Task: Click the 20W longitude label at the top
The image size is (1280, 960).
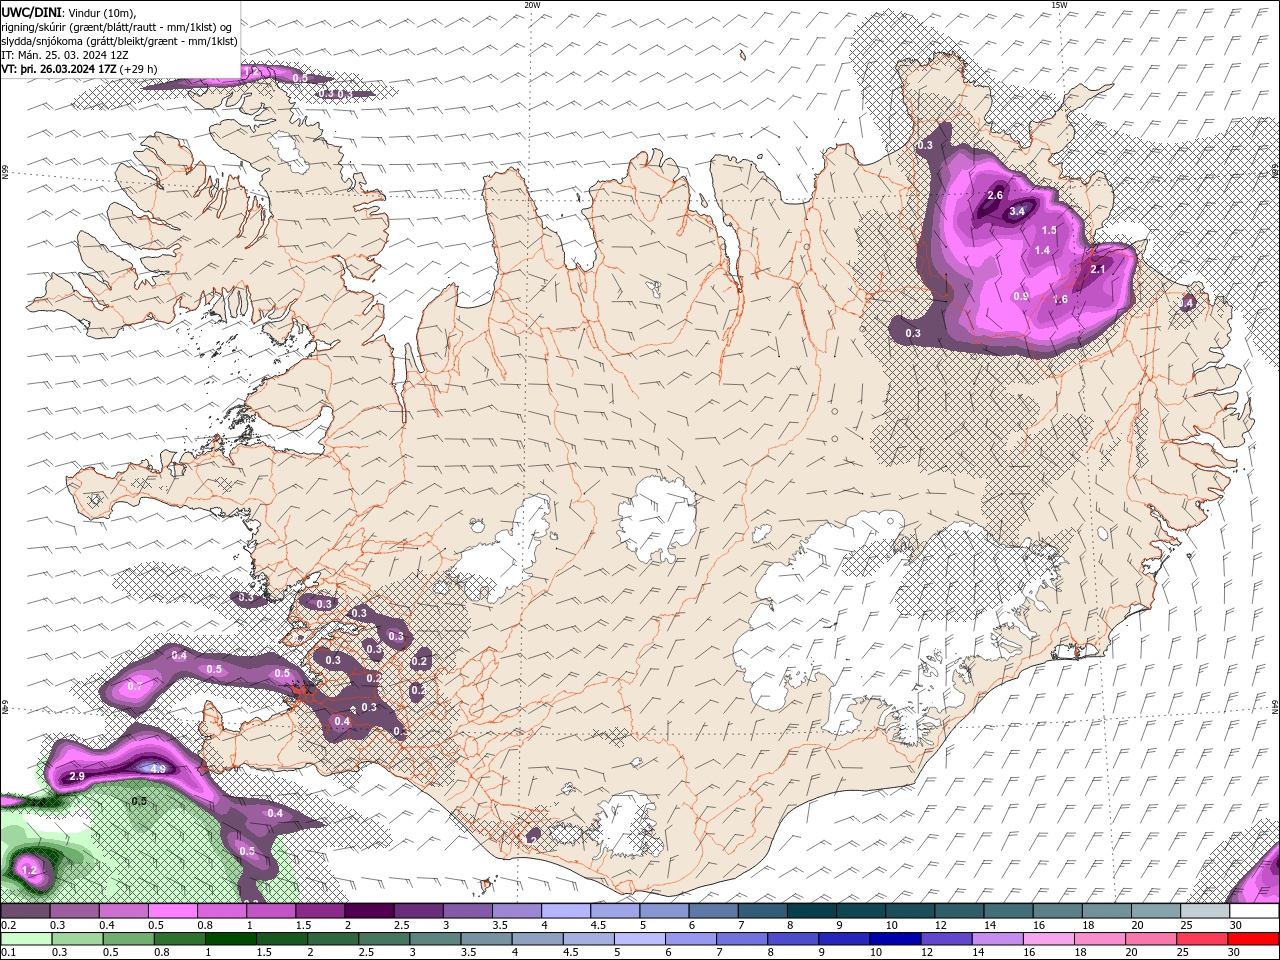Action: (x=532, y=4)
